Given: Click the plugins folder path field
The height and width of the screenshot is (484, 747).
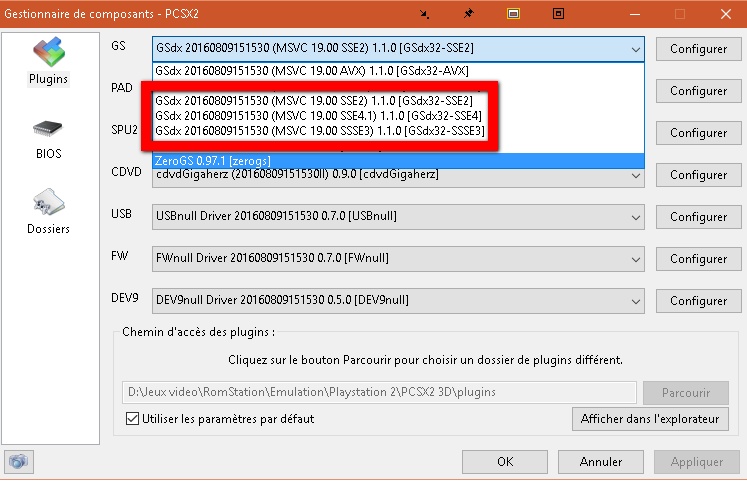Looking at the screenshot, I should coord(379,392).
